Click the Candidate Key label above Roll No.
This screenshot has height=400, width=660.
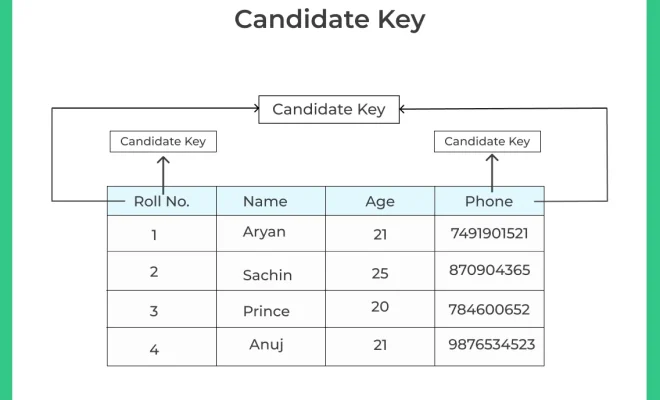point(163,141)
